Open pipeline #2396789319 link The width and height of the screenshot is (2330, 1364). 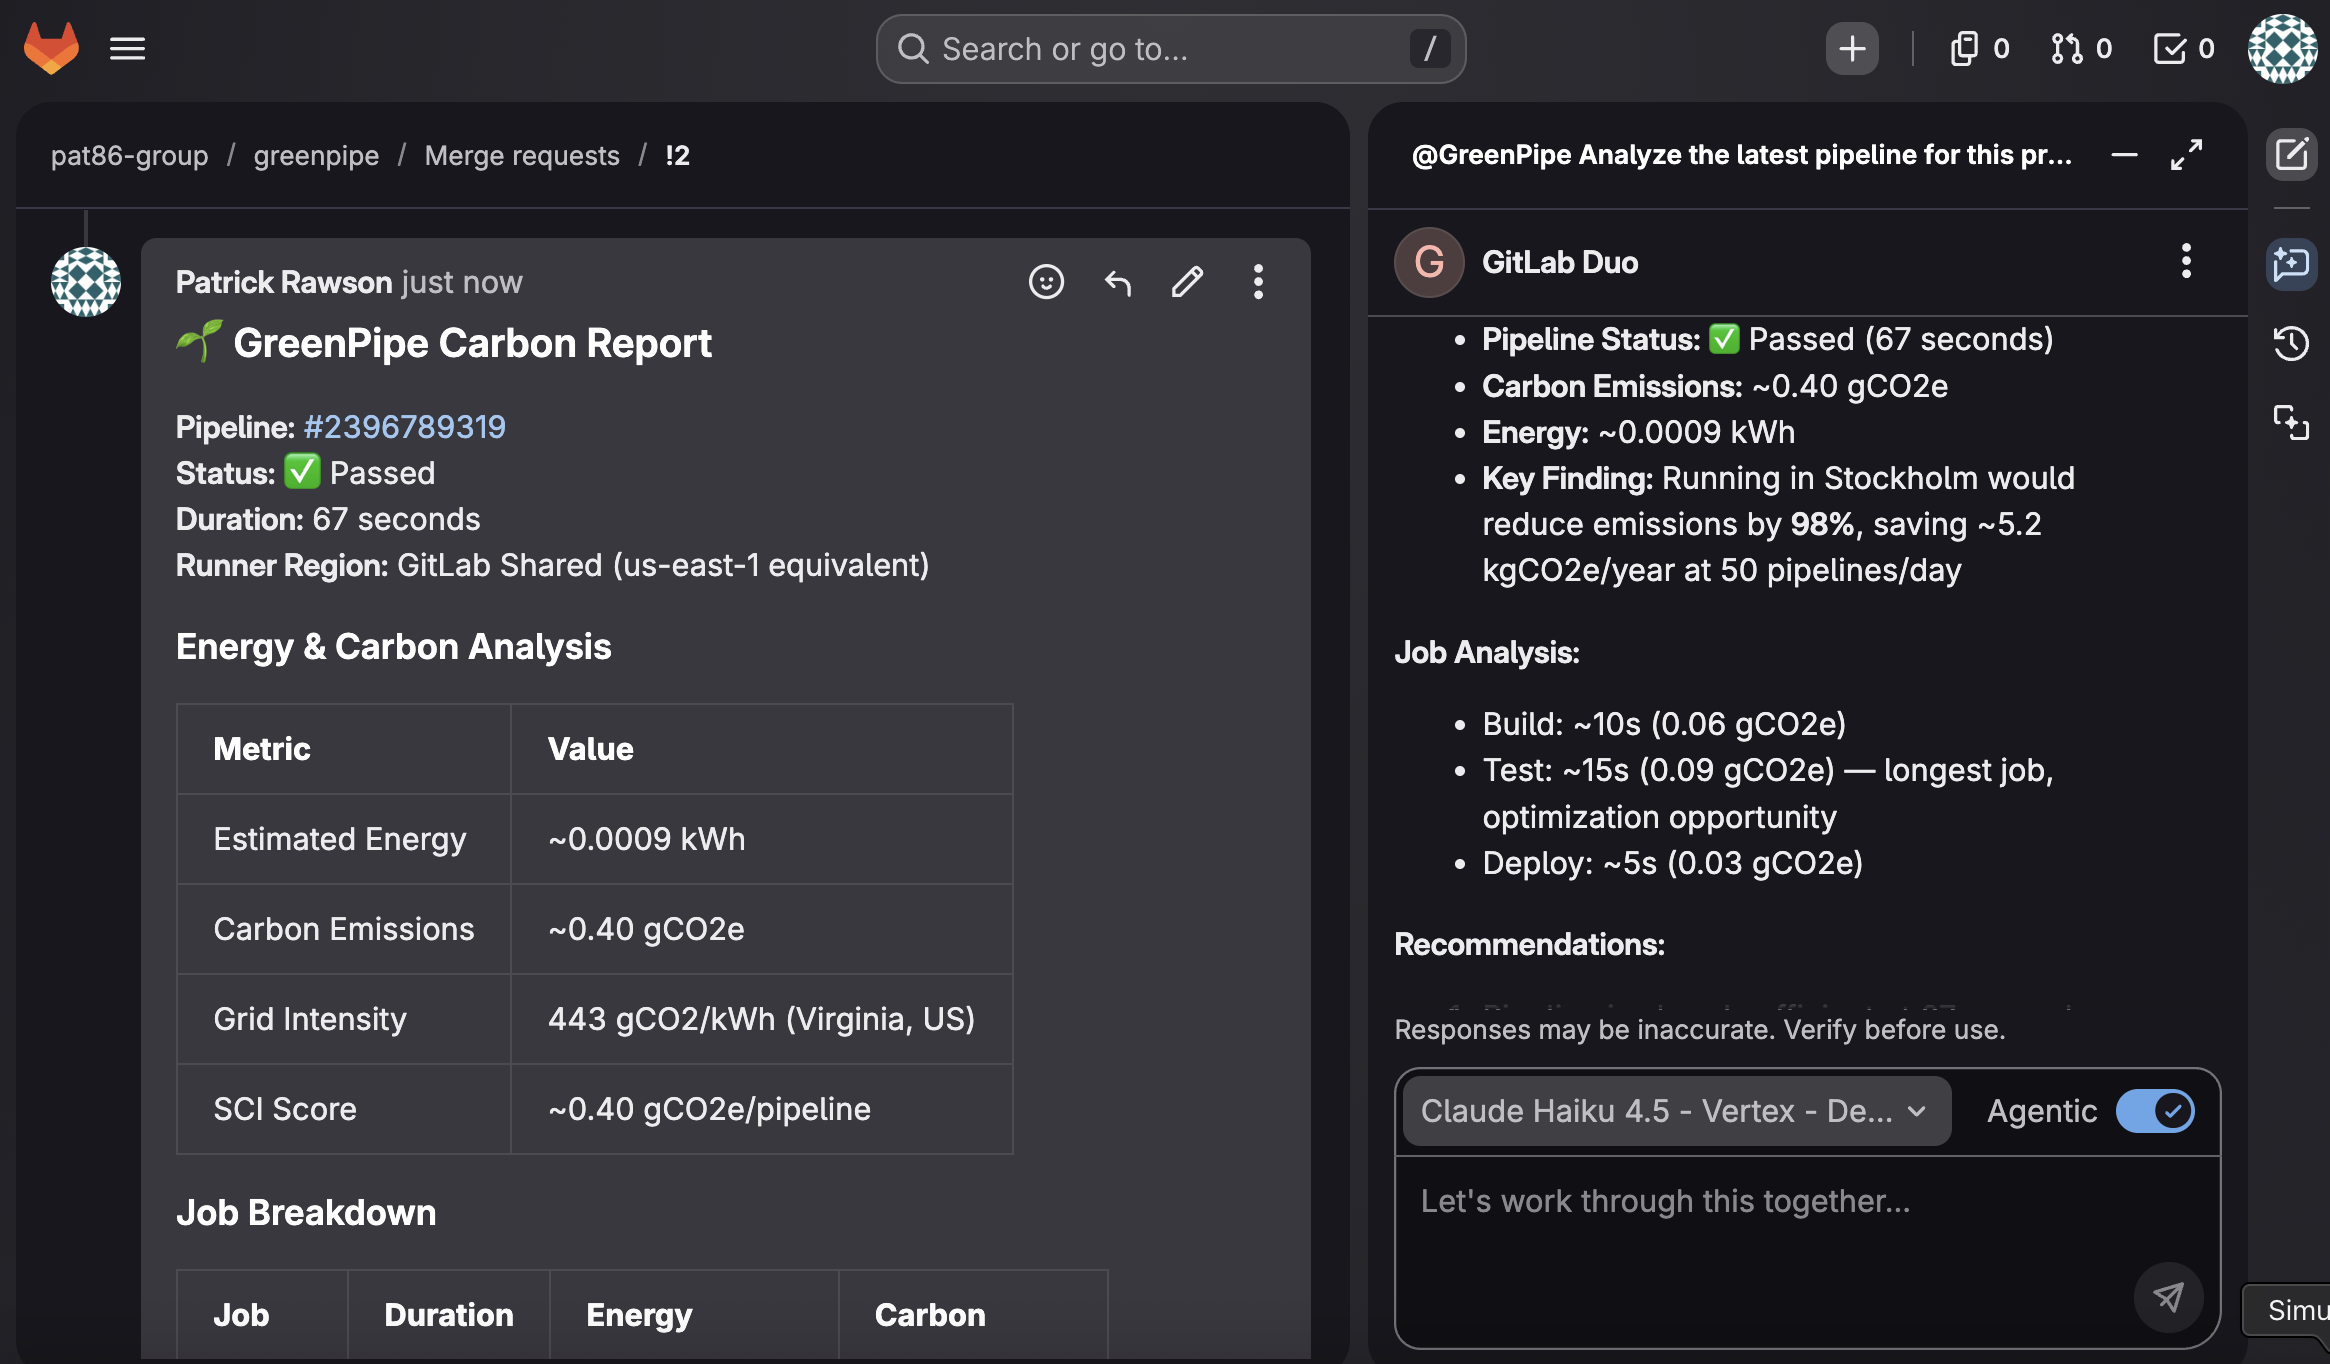click(405, 427)
